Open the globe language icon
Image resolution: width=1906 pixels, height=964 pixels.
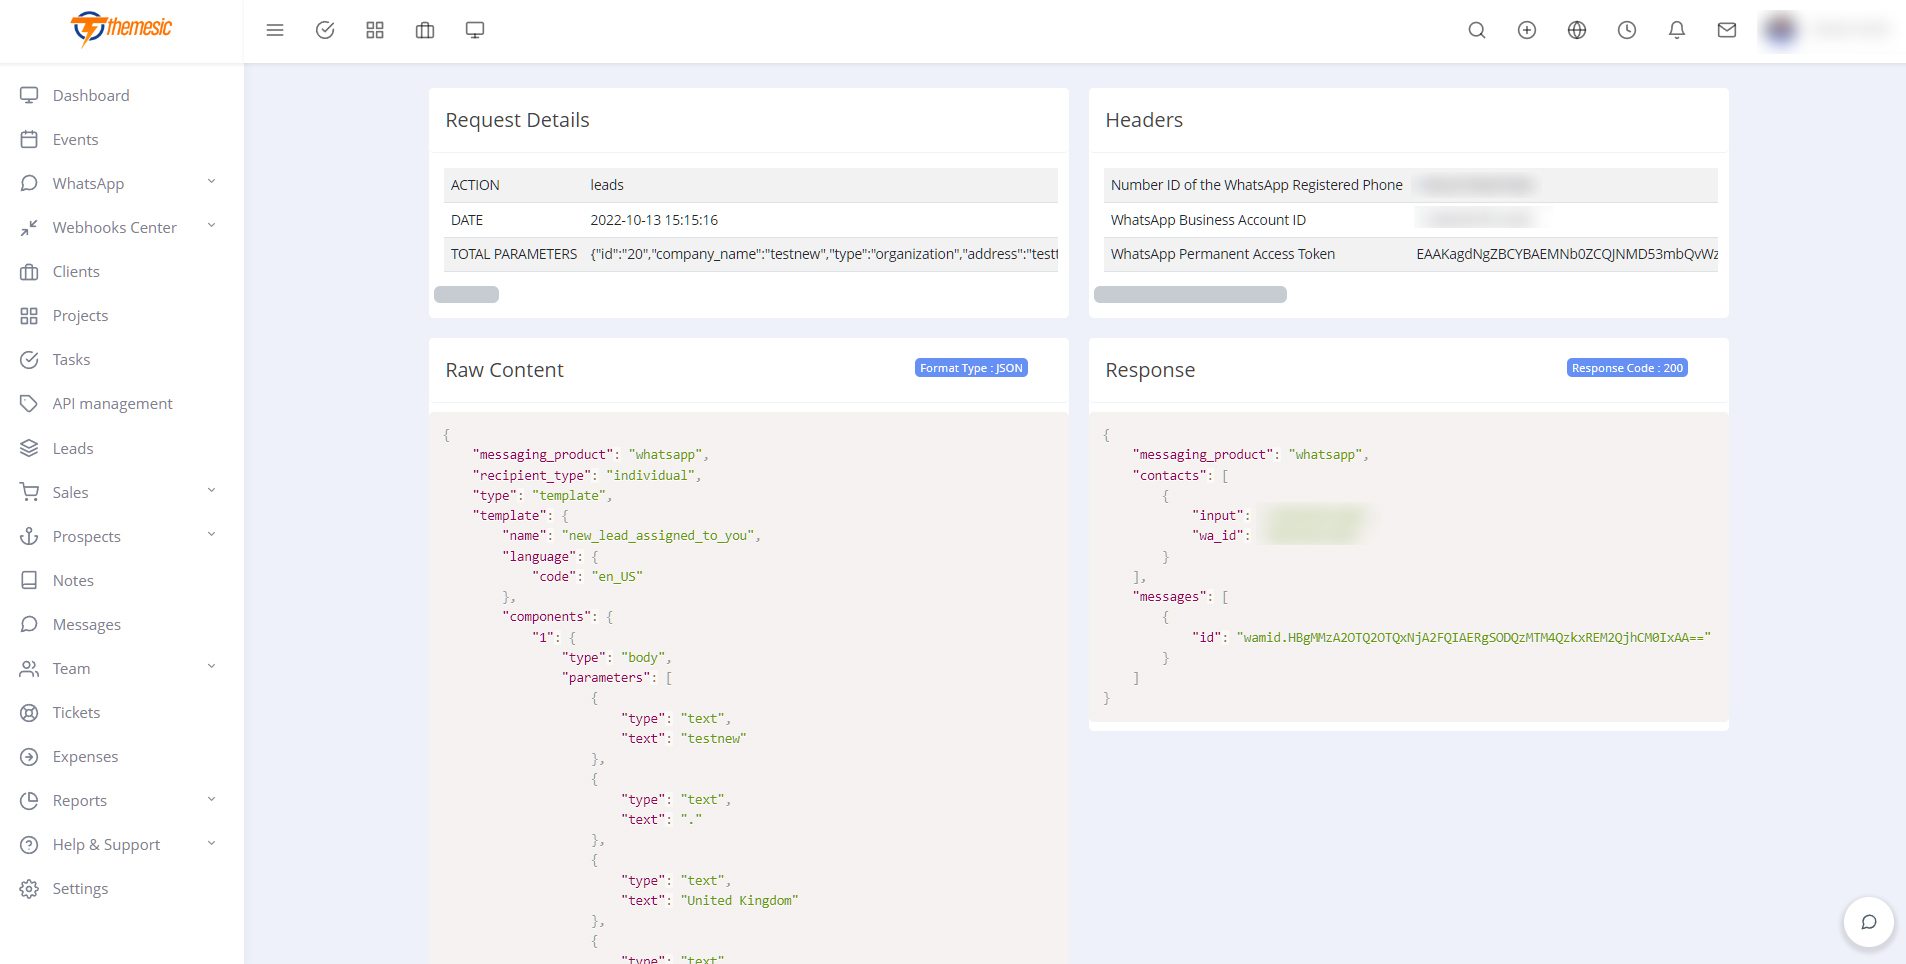coord(1577,30)
